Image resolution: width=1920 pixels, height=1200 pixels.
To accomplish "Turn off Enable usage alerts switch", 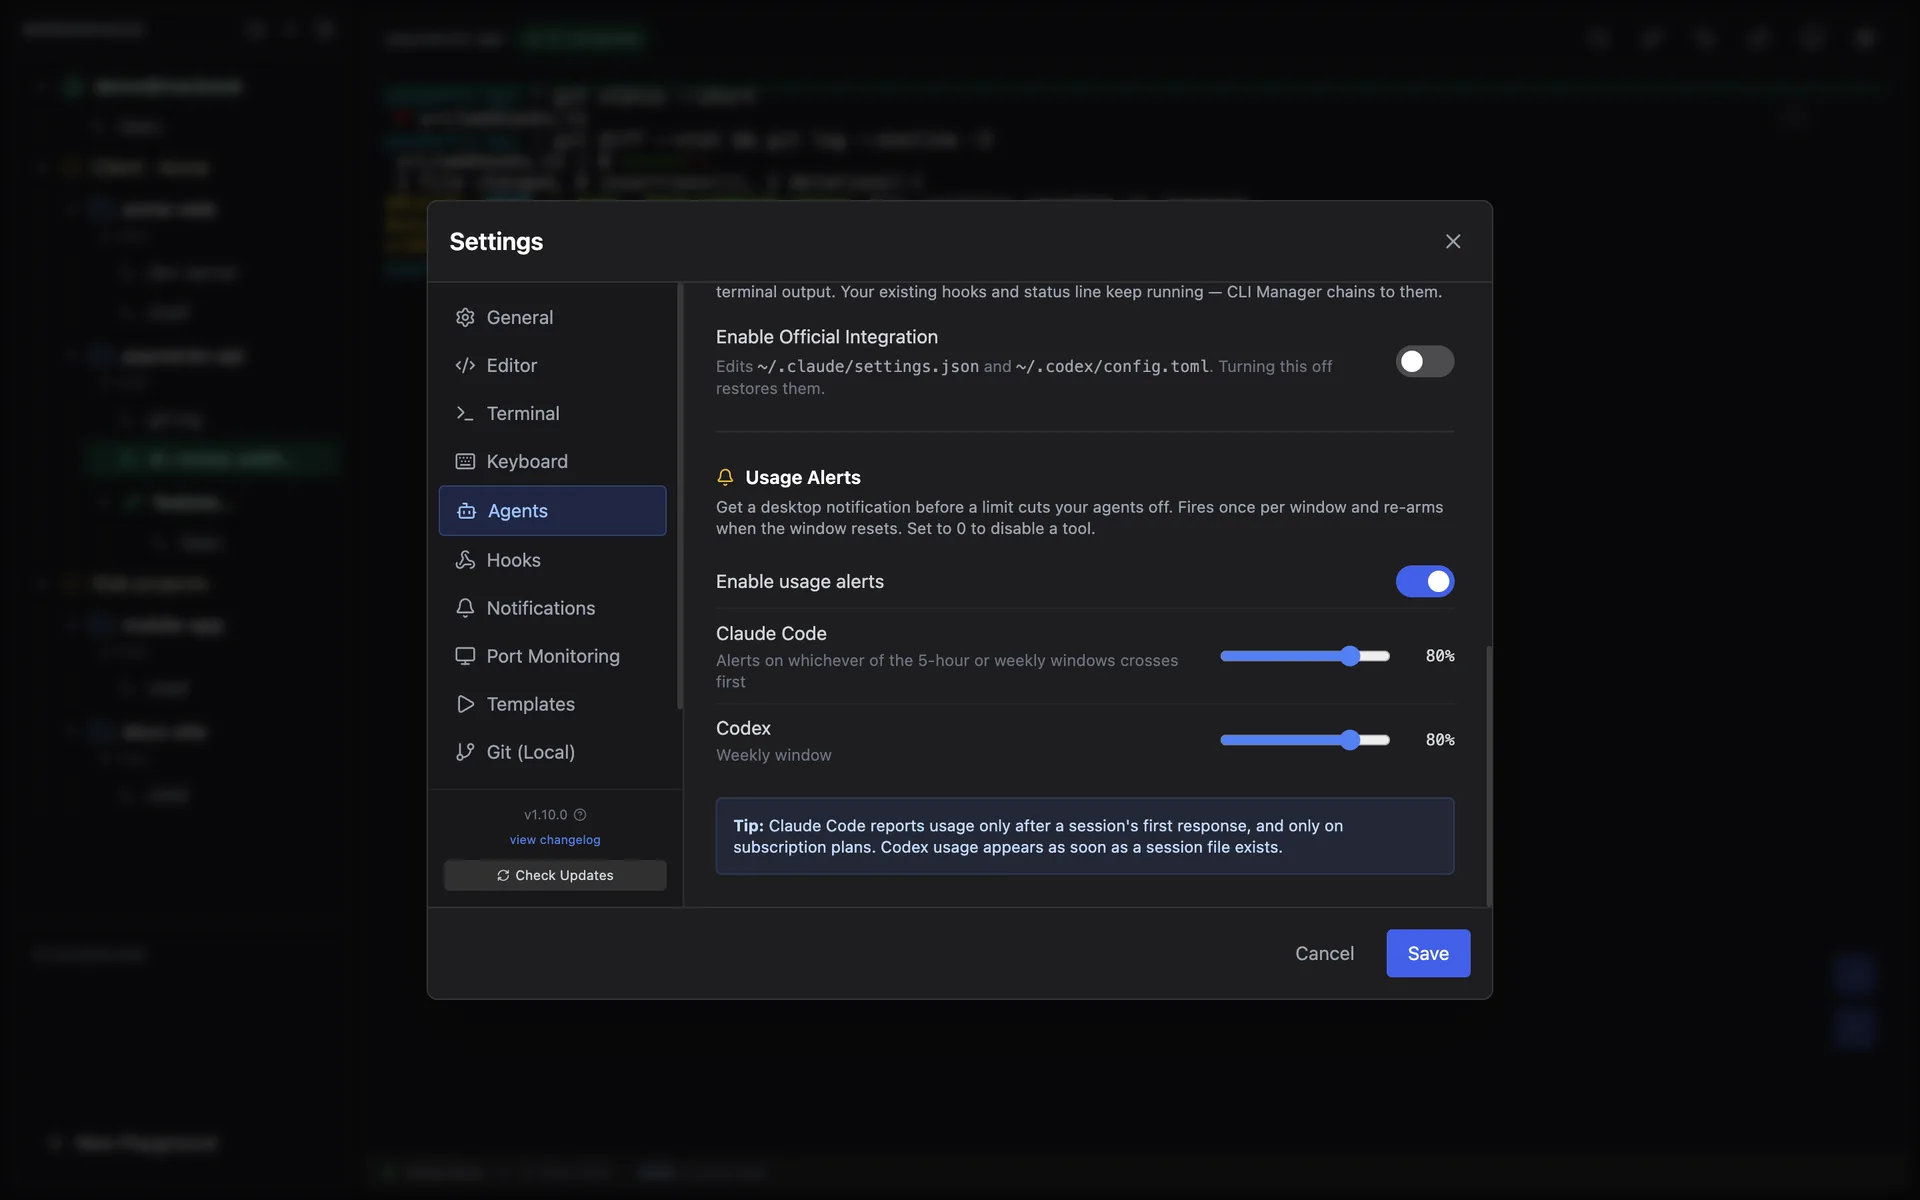I will pyautogui.click(x=1425, y=581).
